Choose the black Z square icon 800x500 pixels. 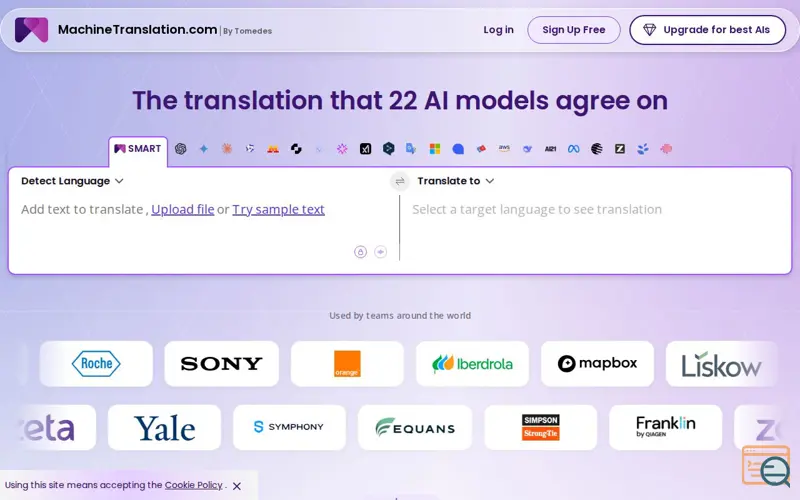coord(620,149)
